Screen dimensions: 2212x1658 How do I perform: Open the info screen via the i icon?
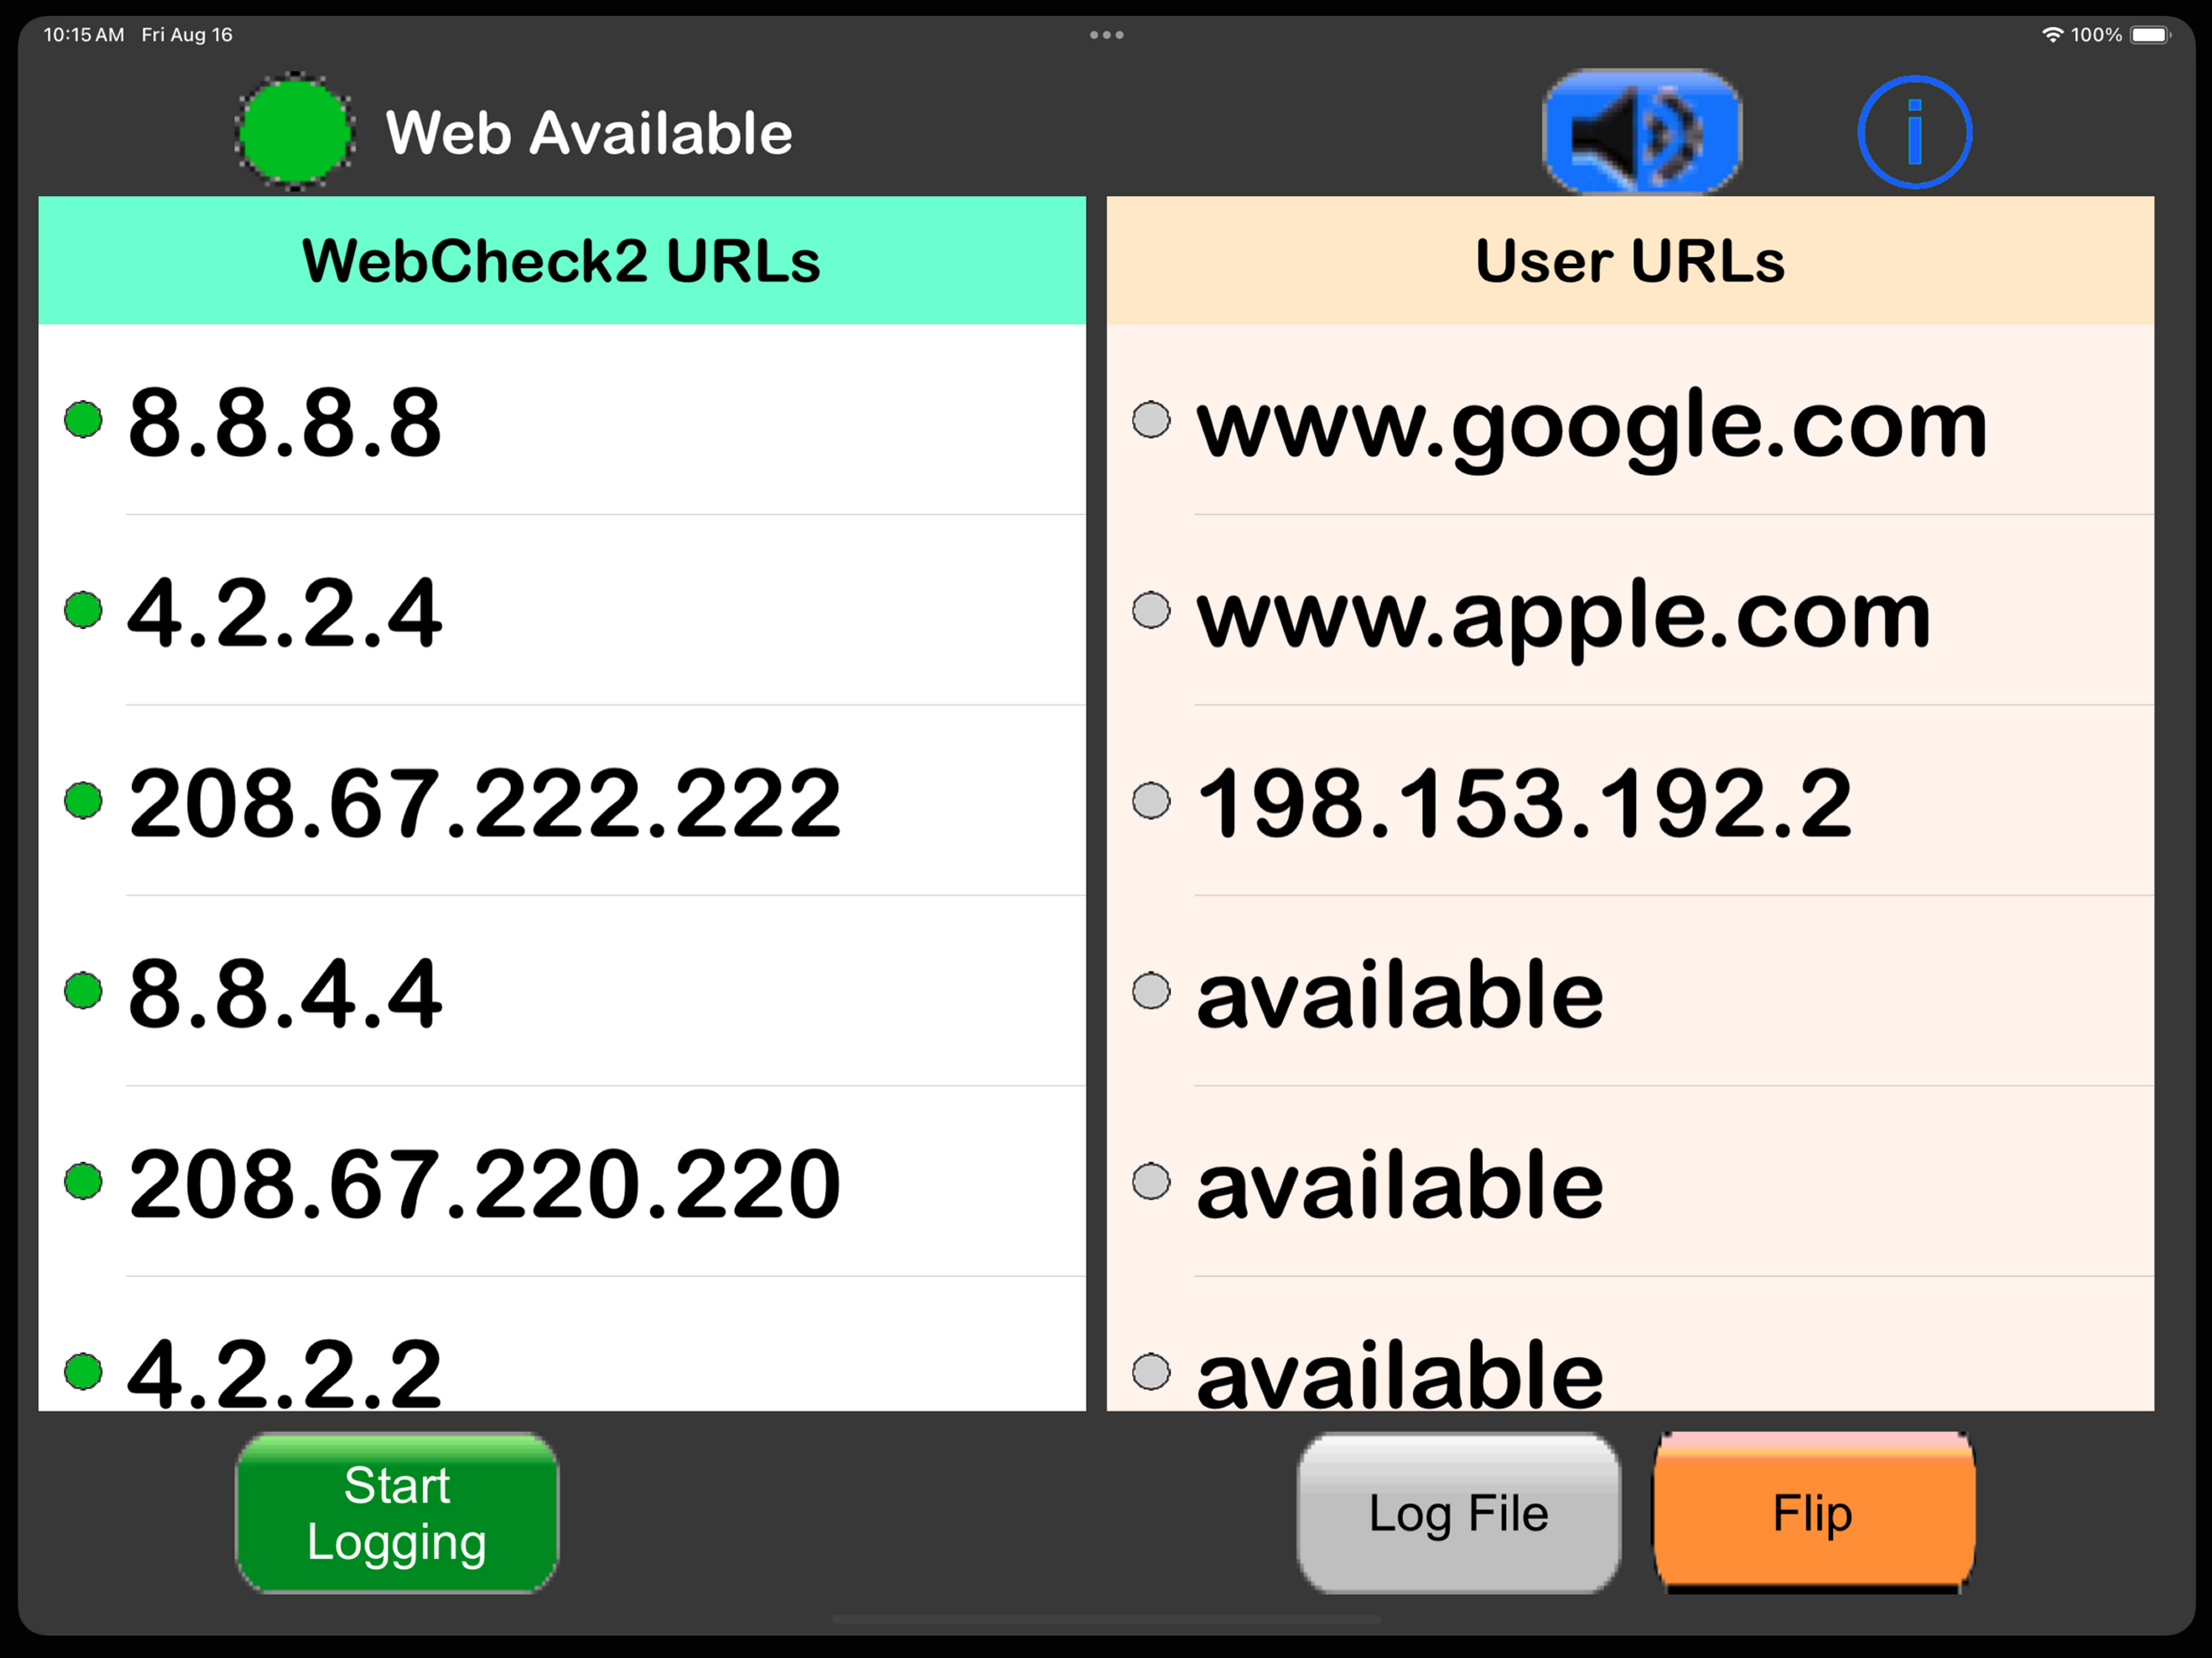point(1915,130)
